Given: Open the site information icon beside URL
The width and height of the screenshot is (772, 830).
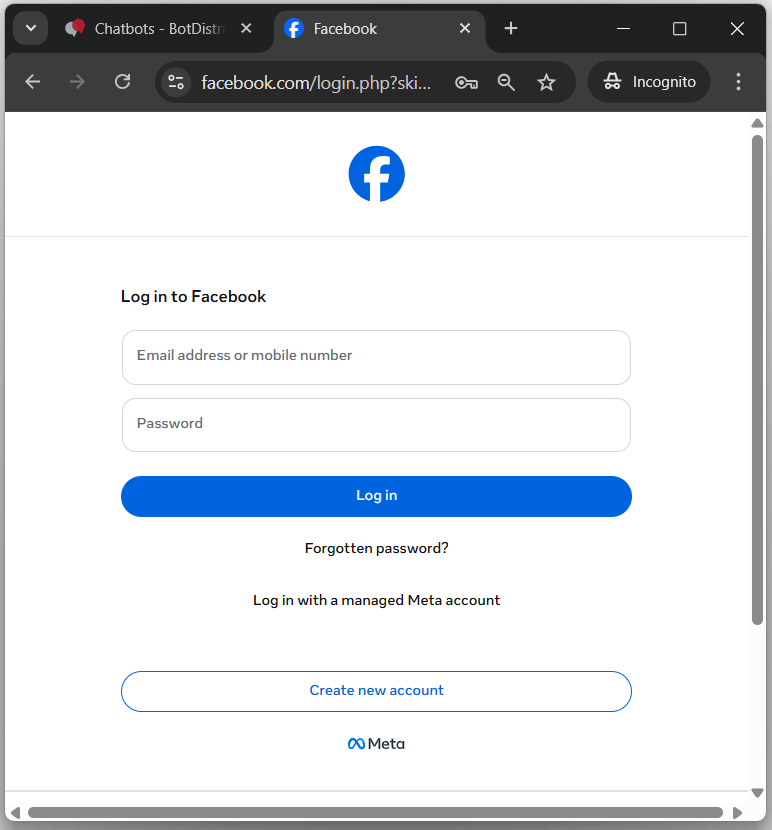Looking at the screenshot, I should (177, 83).
